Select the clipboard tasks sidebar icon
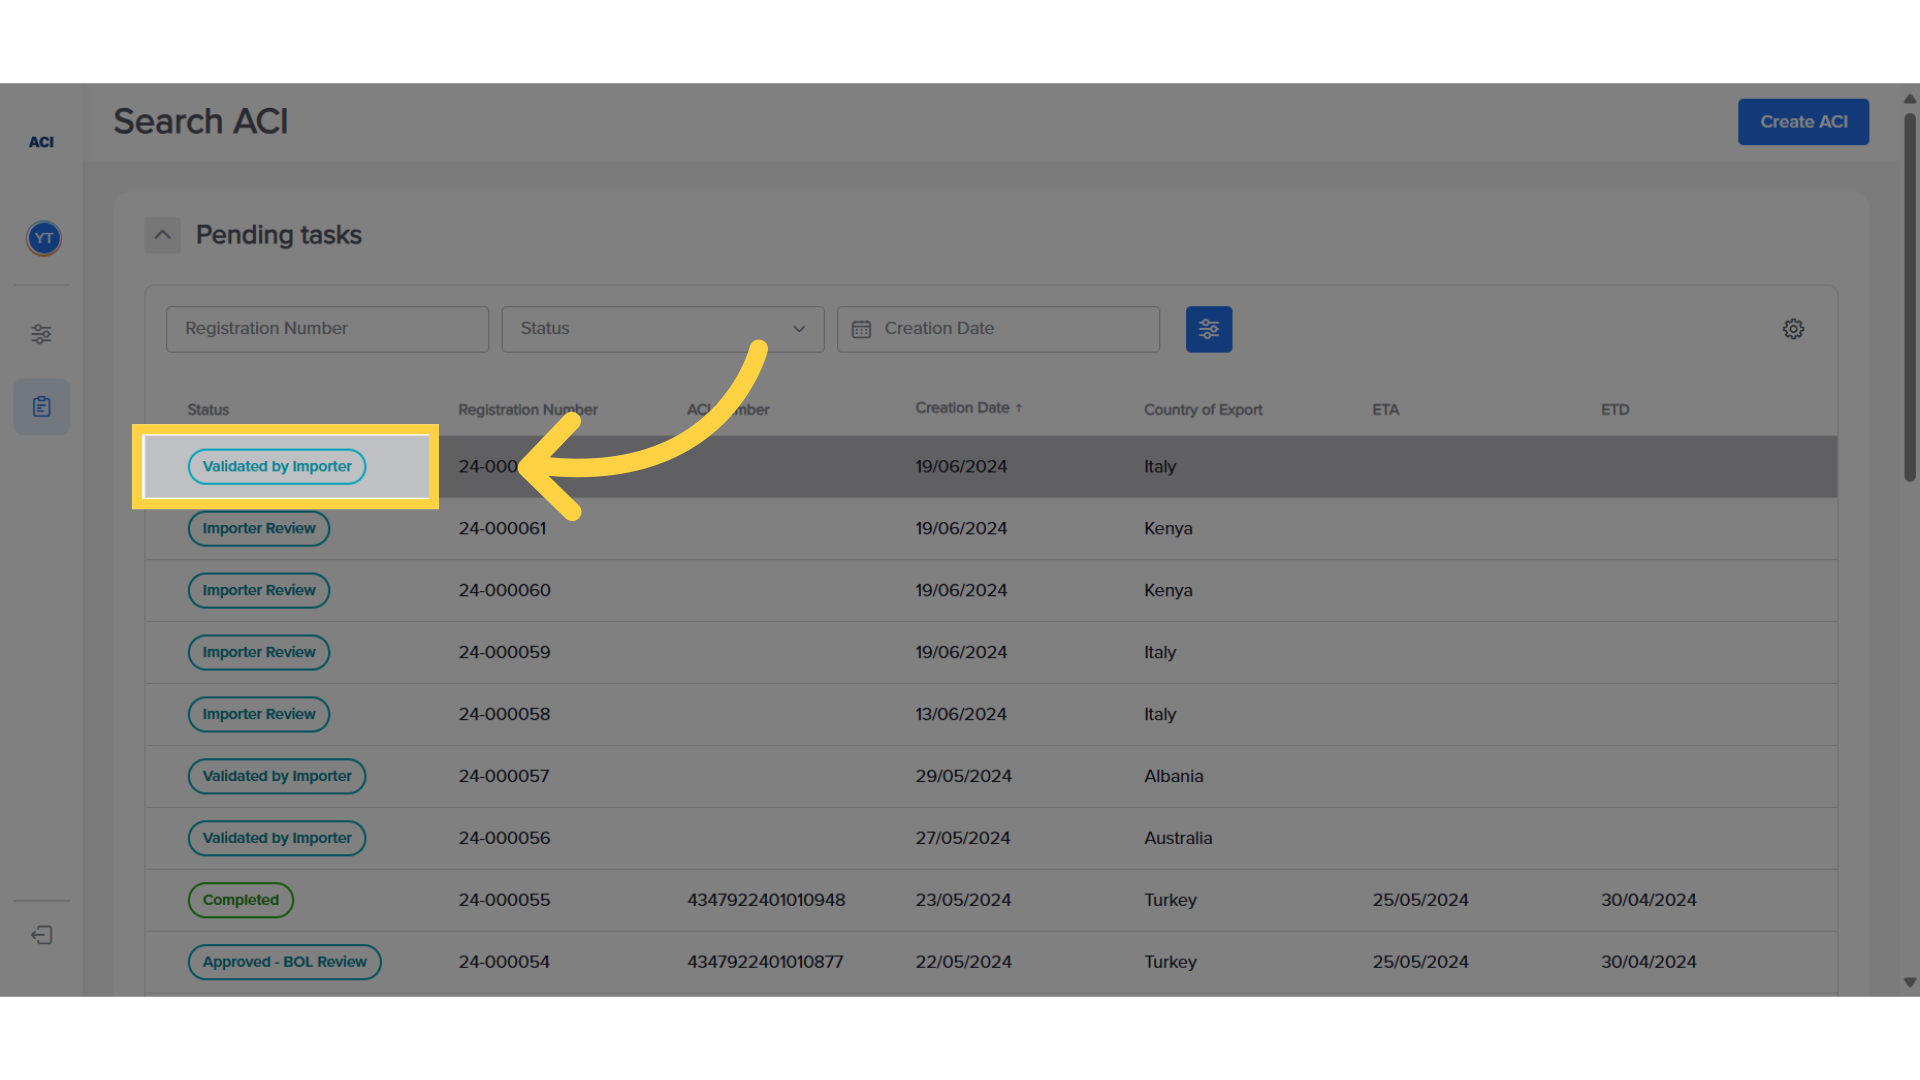Screen dimensions: 1920x1080 pos(41,407)
